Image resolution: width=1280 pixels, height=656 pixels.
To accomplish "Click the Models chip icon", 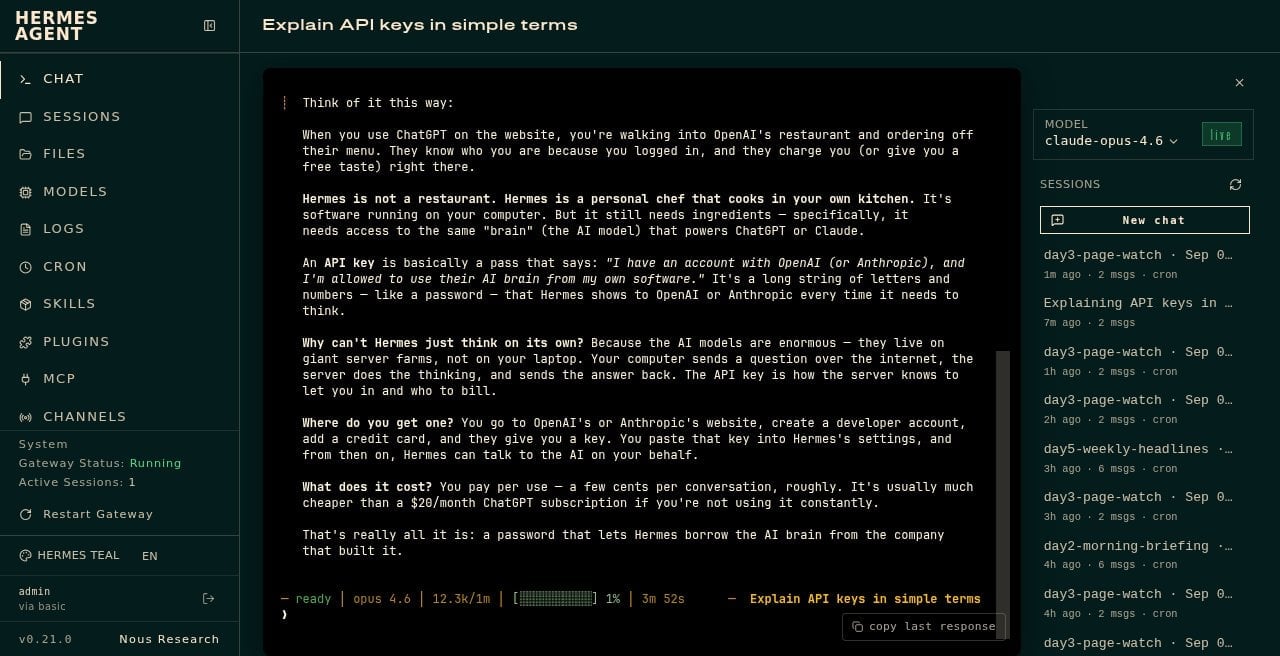I will click(x=26, y=192).
